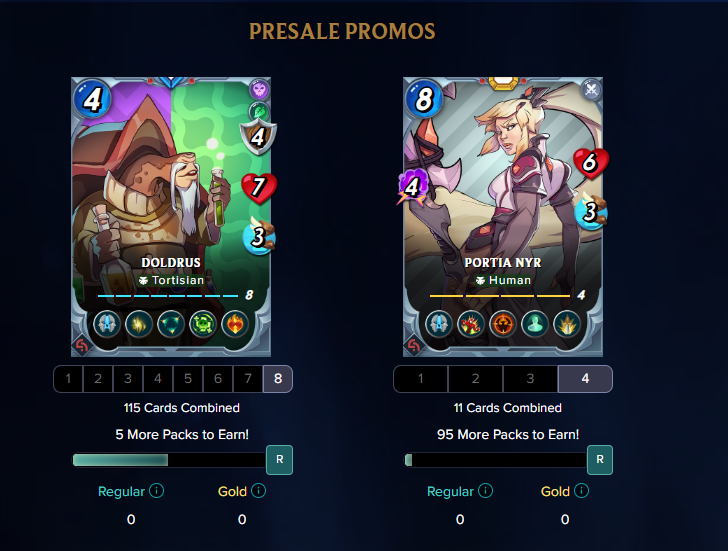Select level 4 for Portia Nyr

[x=585, y=379]
